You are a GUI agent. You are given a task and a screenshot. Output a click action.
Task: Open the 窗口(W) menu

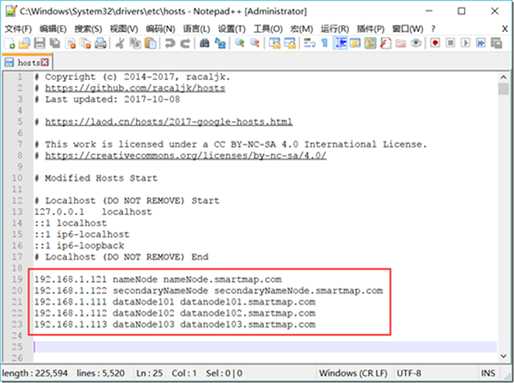407,29
